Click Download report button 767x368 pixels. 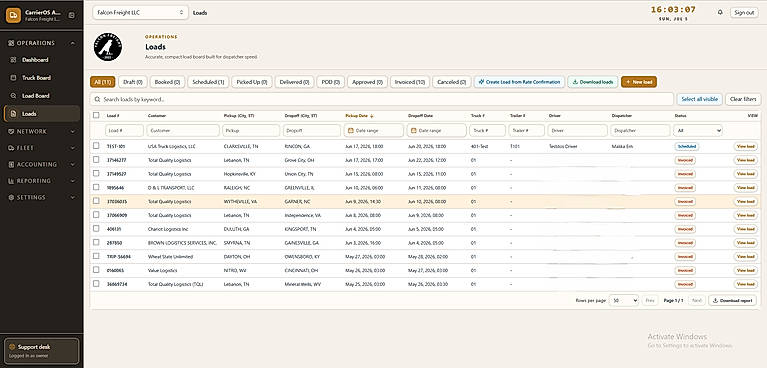(x=732, y=300)
